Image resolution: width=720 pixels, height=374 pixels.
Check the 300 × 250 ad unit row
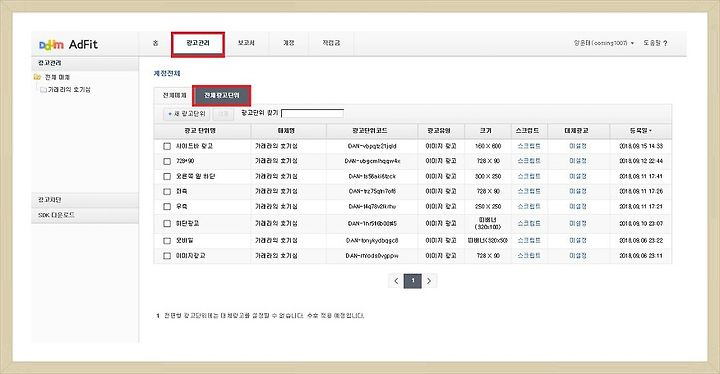[x=167, y=176]
